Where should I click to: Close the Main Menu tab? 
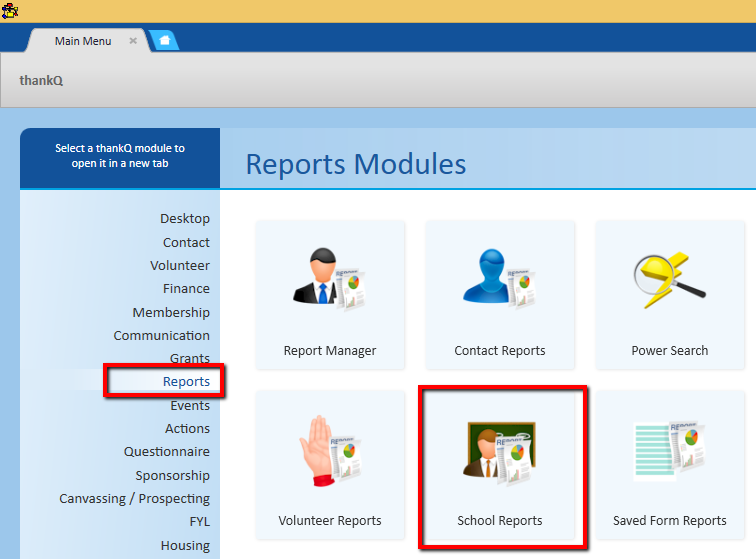tap(133, 41)
